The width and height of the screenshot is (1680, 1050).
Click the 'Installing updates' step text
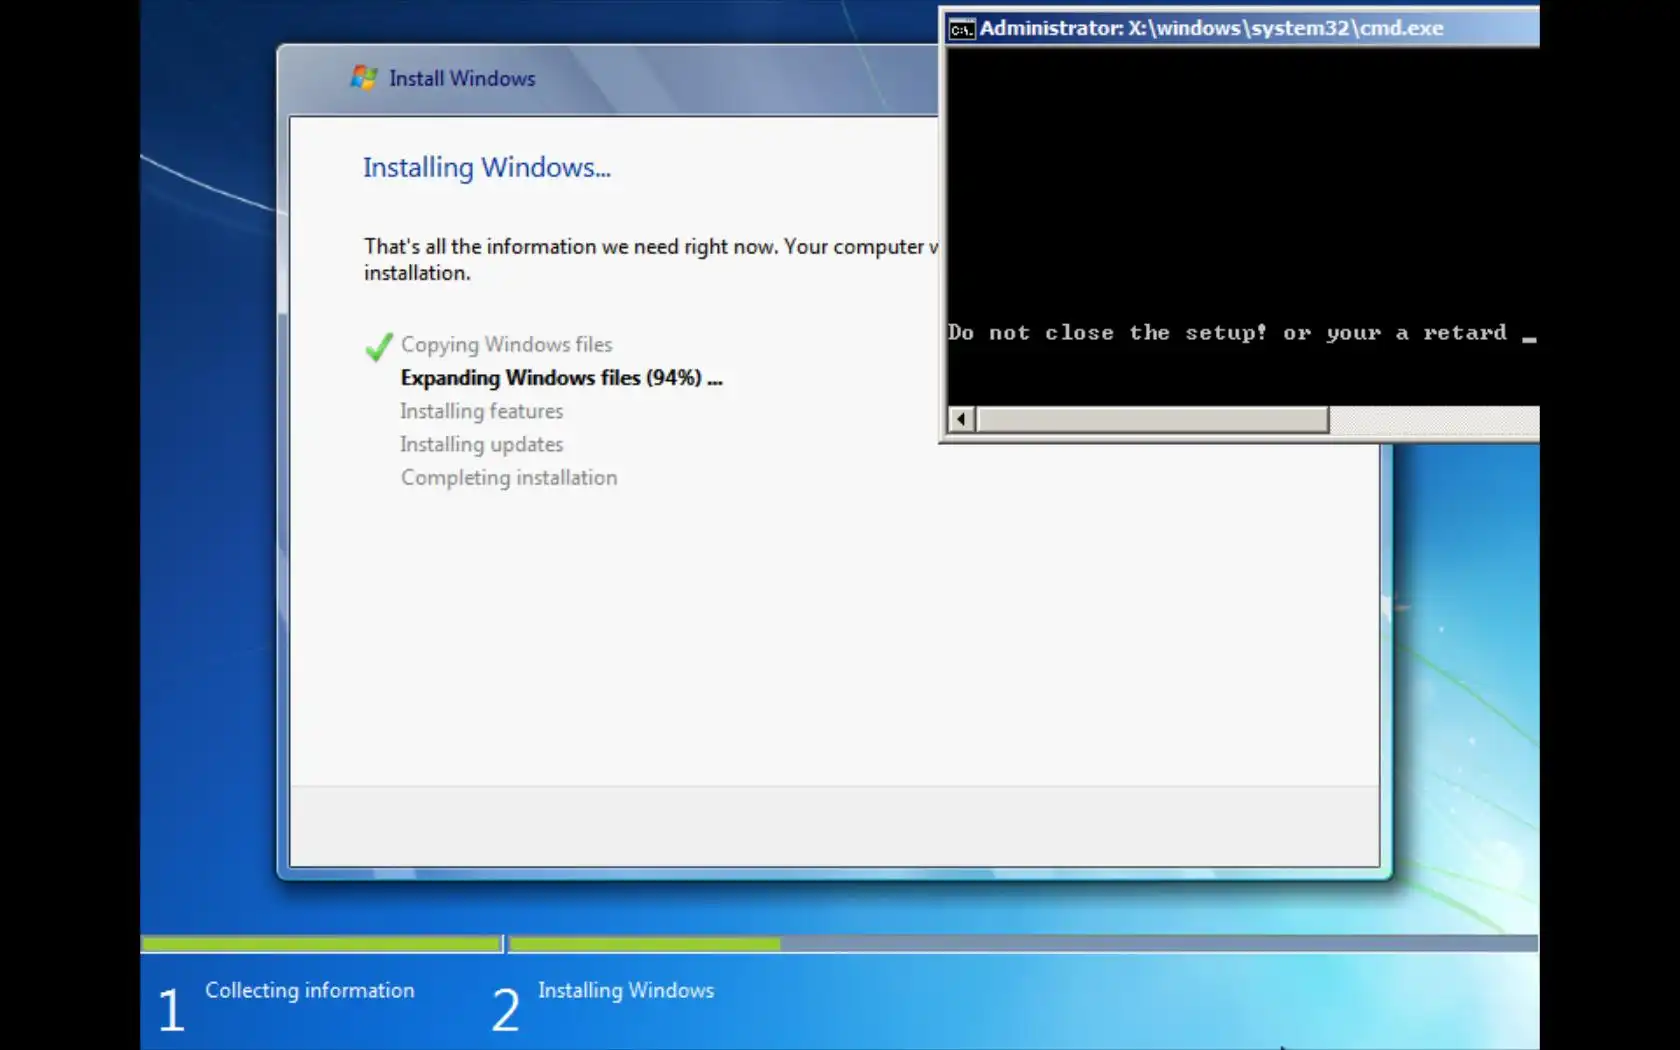[x=482, y=444]
